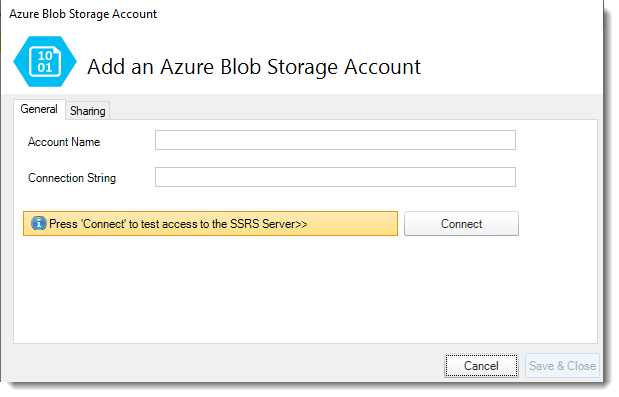Click the Account Name label

point(64,142)
